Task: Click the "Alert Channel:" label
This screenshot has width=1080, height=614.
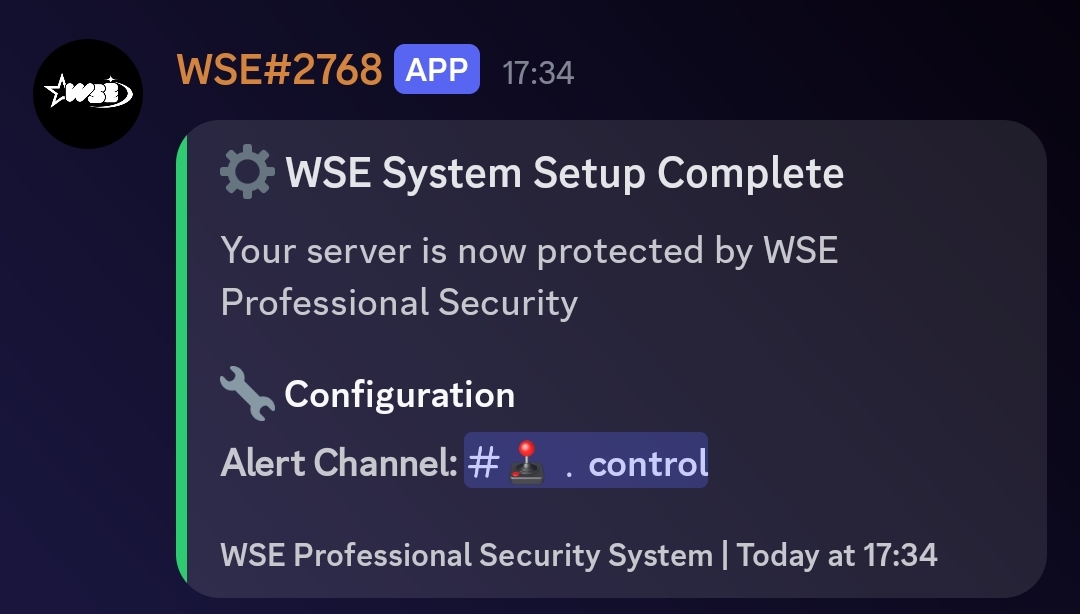Action: pos(339,462)
